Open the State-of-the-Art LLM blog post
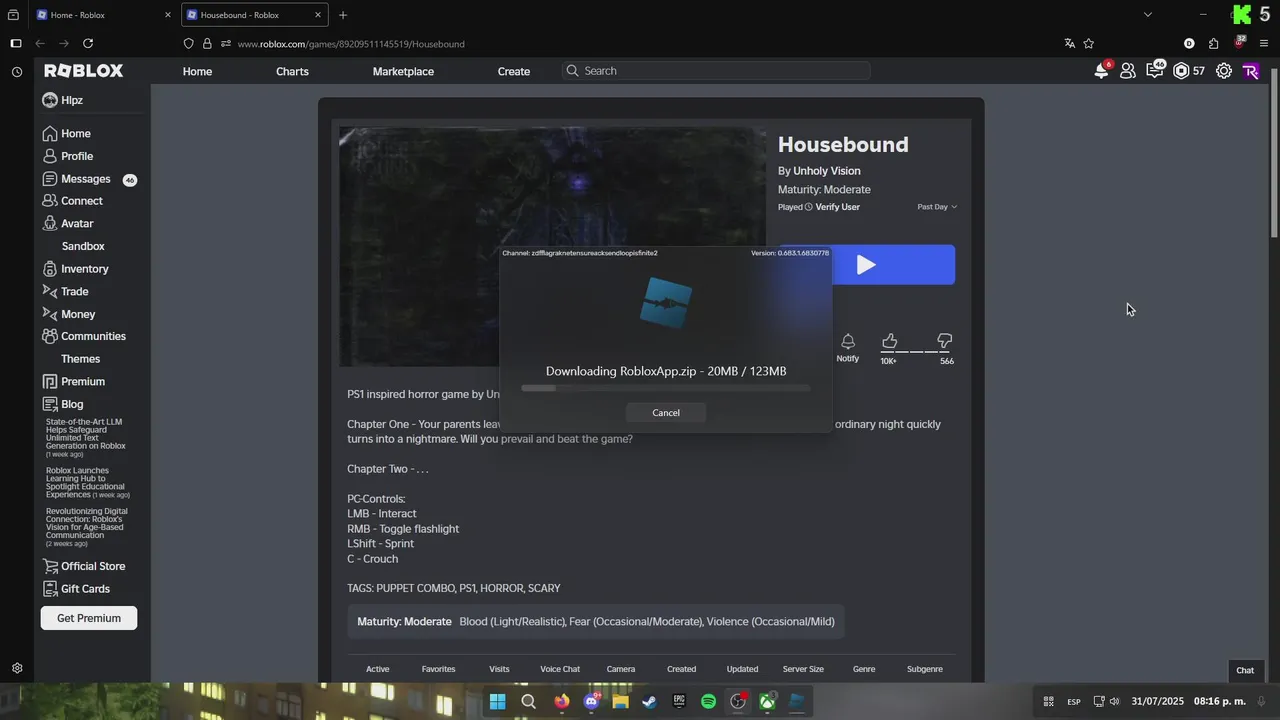Screen dimensions: 1280x720 coord(86,436)
